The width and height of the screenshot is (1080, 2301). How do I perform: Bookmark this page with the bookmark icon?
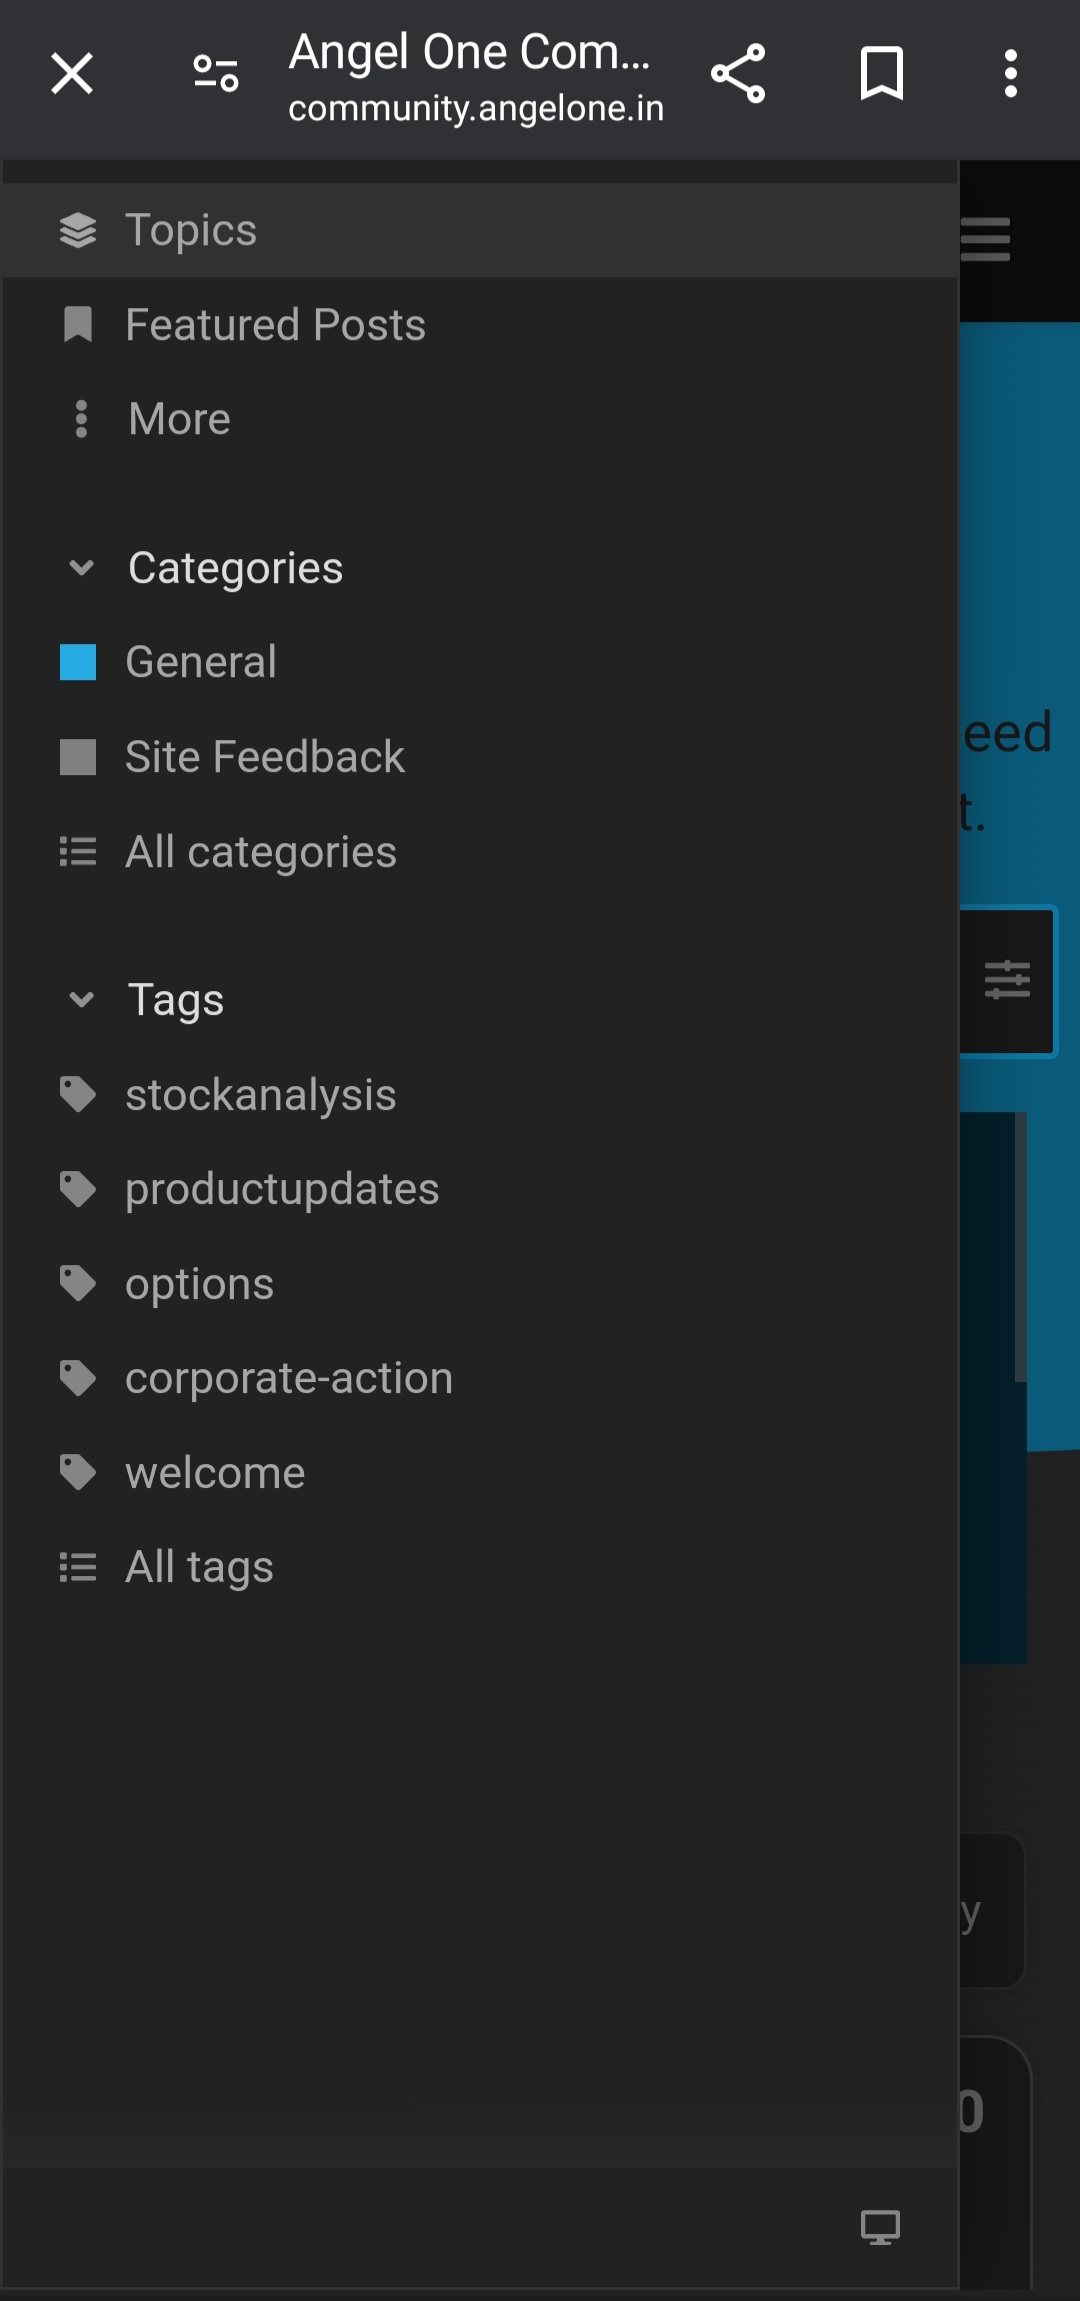click(x=881, y=73)
